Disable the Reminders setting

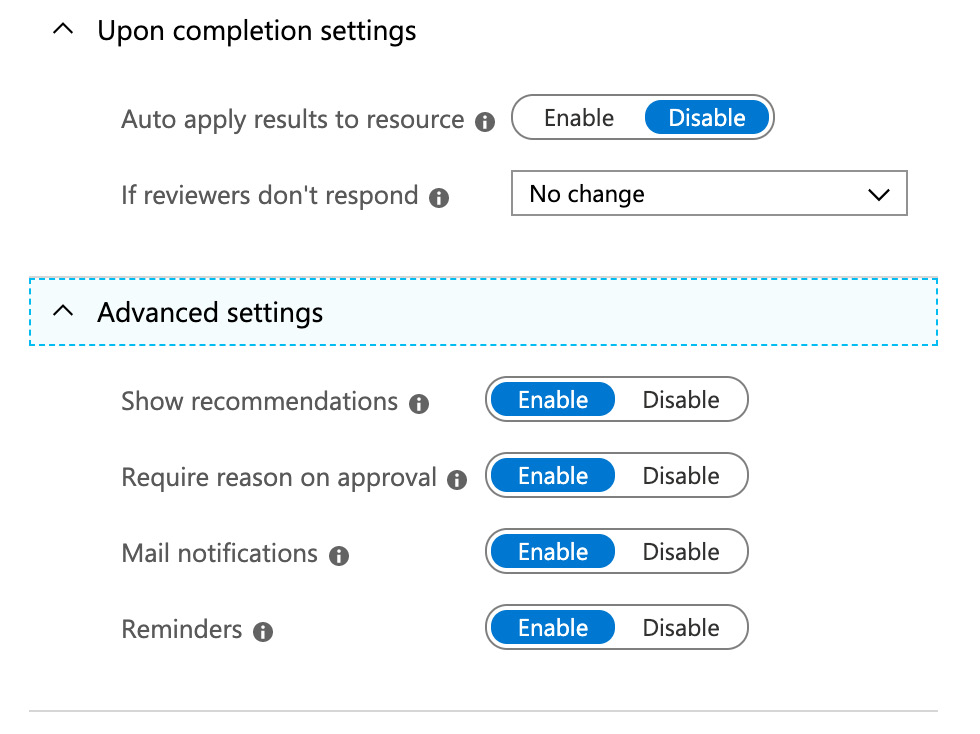681,628
